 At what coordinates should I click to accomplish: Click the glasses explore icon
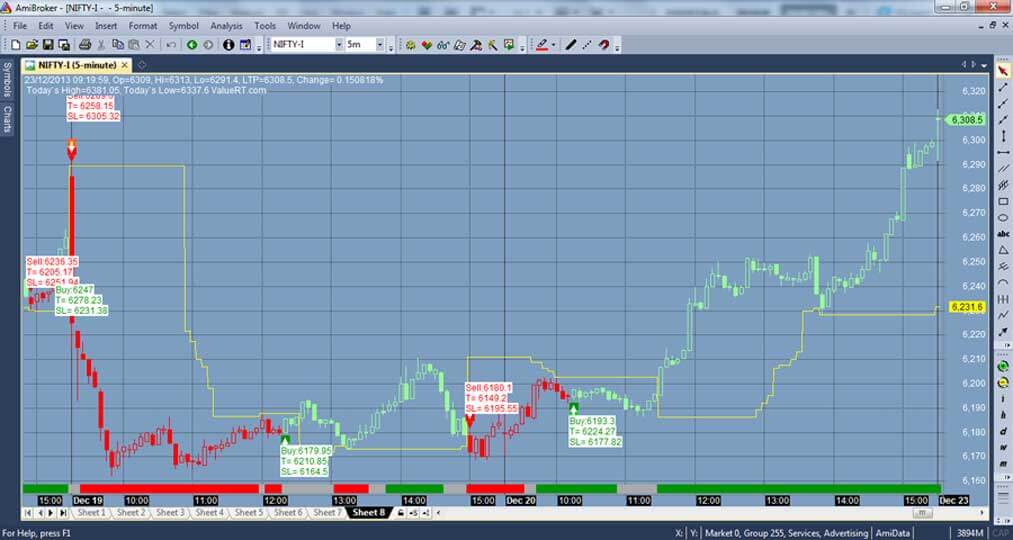pyautogui.click(x=443, y=45)
